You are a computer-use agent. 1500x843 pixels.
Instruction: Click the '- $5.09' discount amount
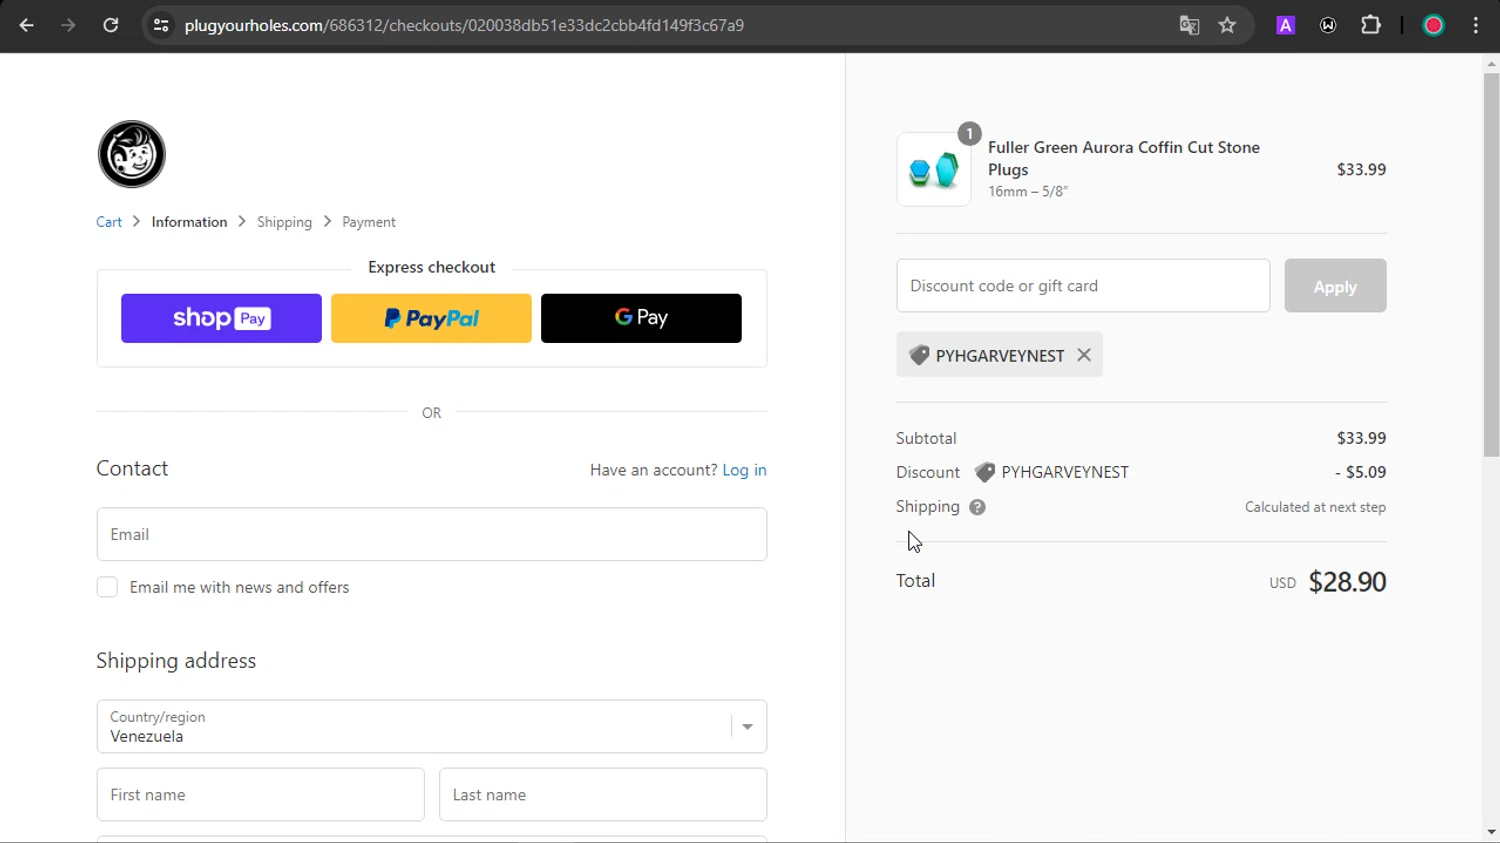1360,472
